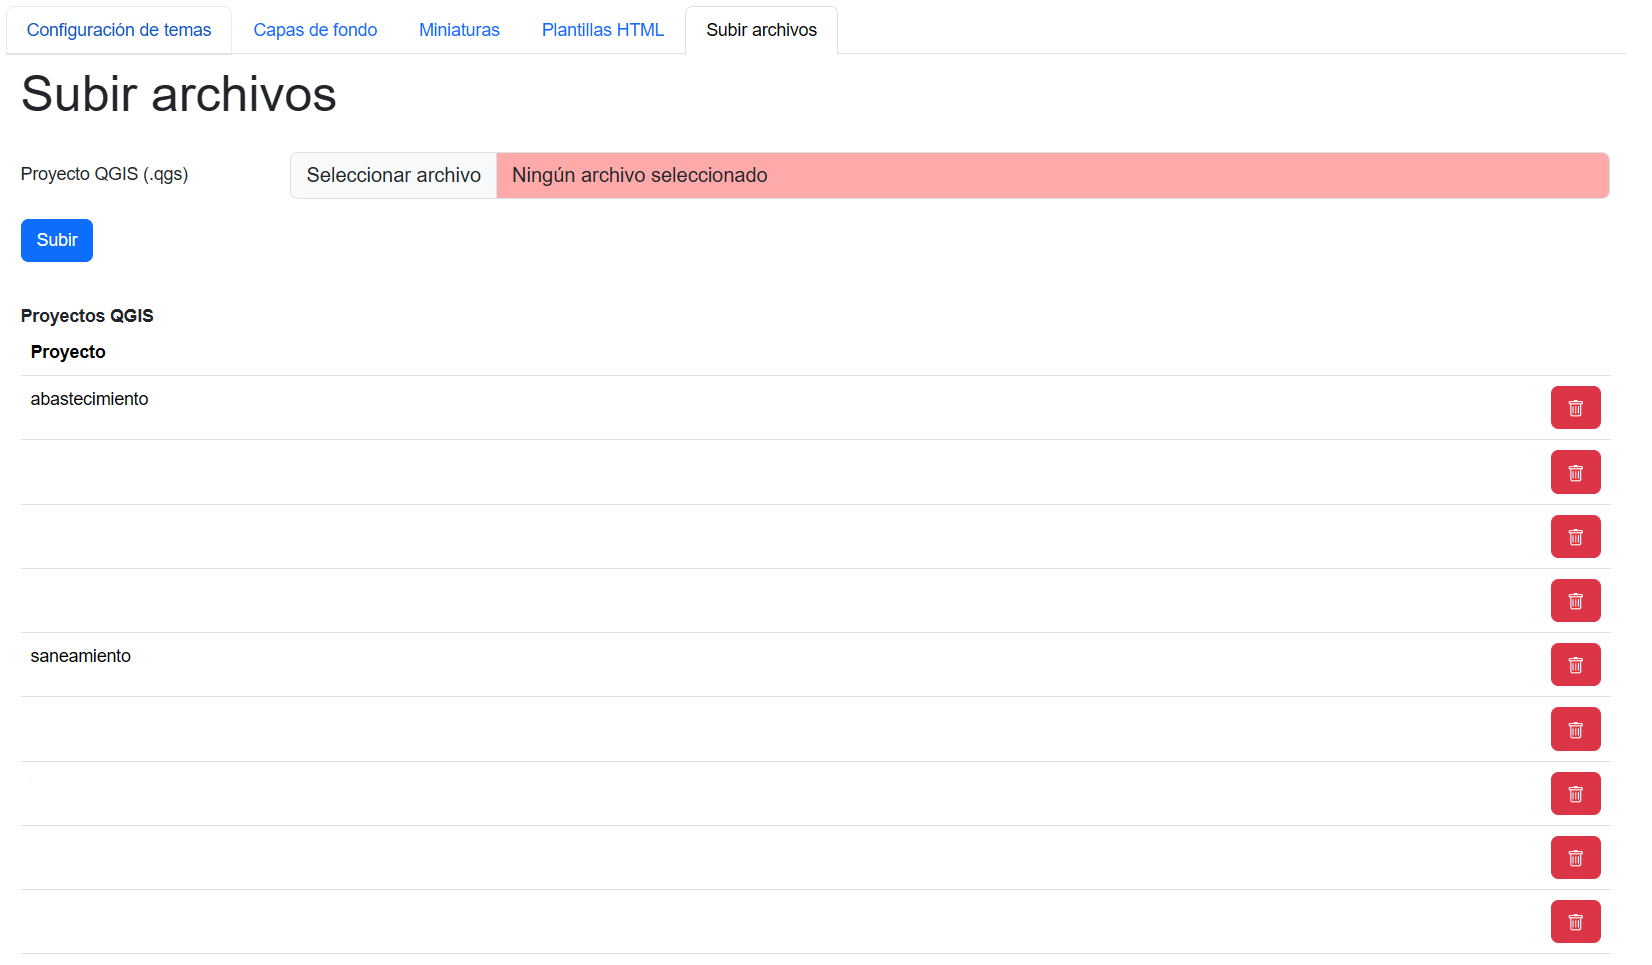The width and height of the screenshot is (1652, 965).
Task: Click trash icon directly below saneamiento row
Action: coord(1575,730)
